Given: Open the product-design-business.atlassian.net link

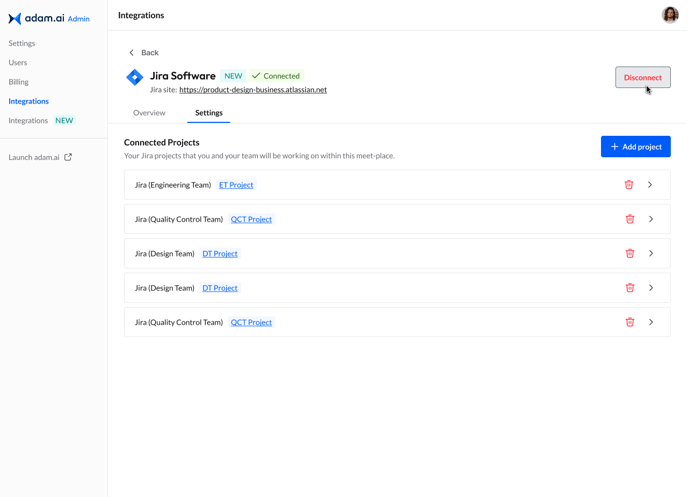Looking at the screenshot, I should [x=253, y=89].
